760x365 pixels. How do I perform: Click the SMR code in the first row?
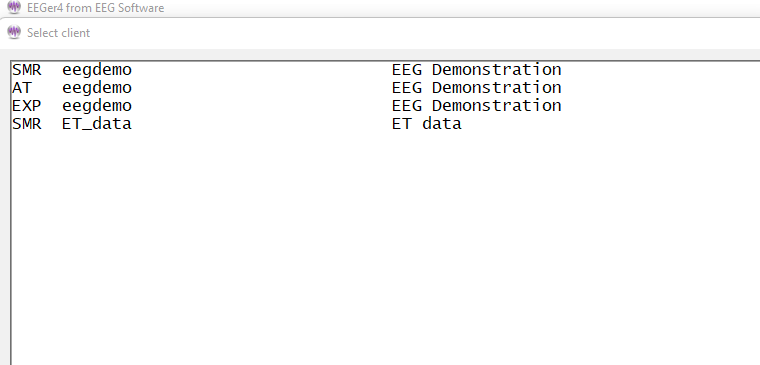coord(27,70)
